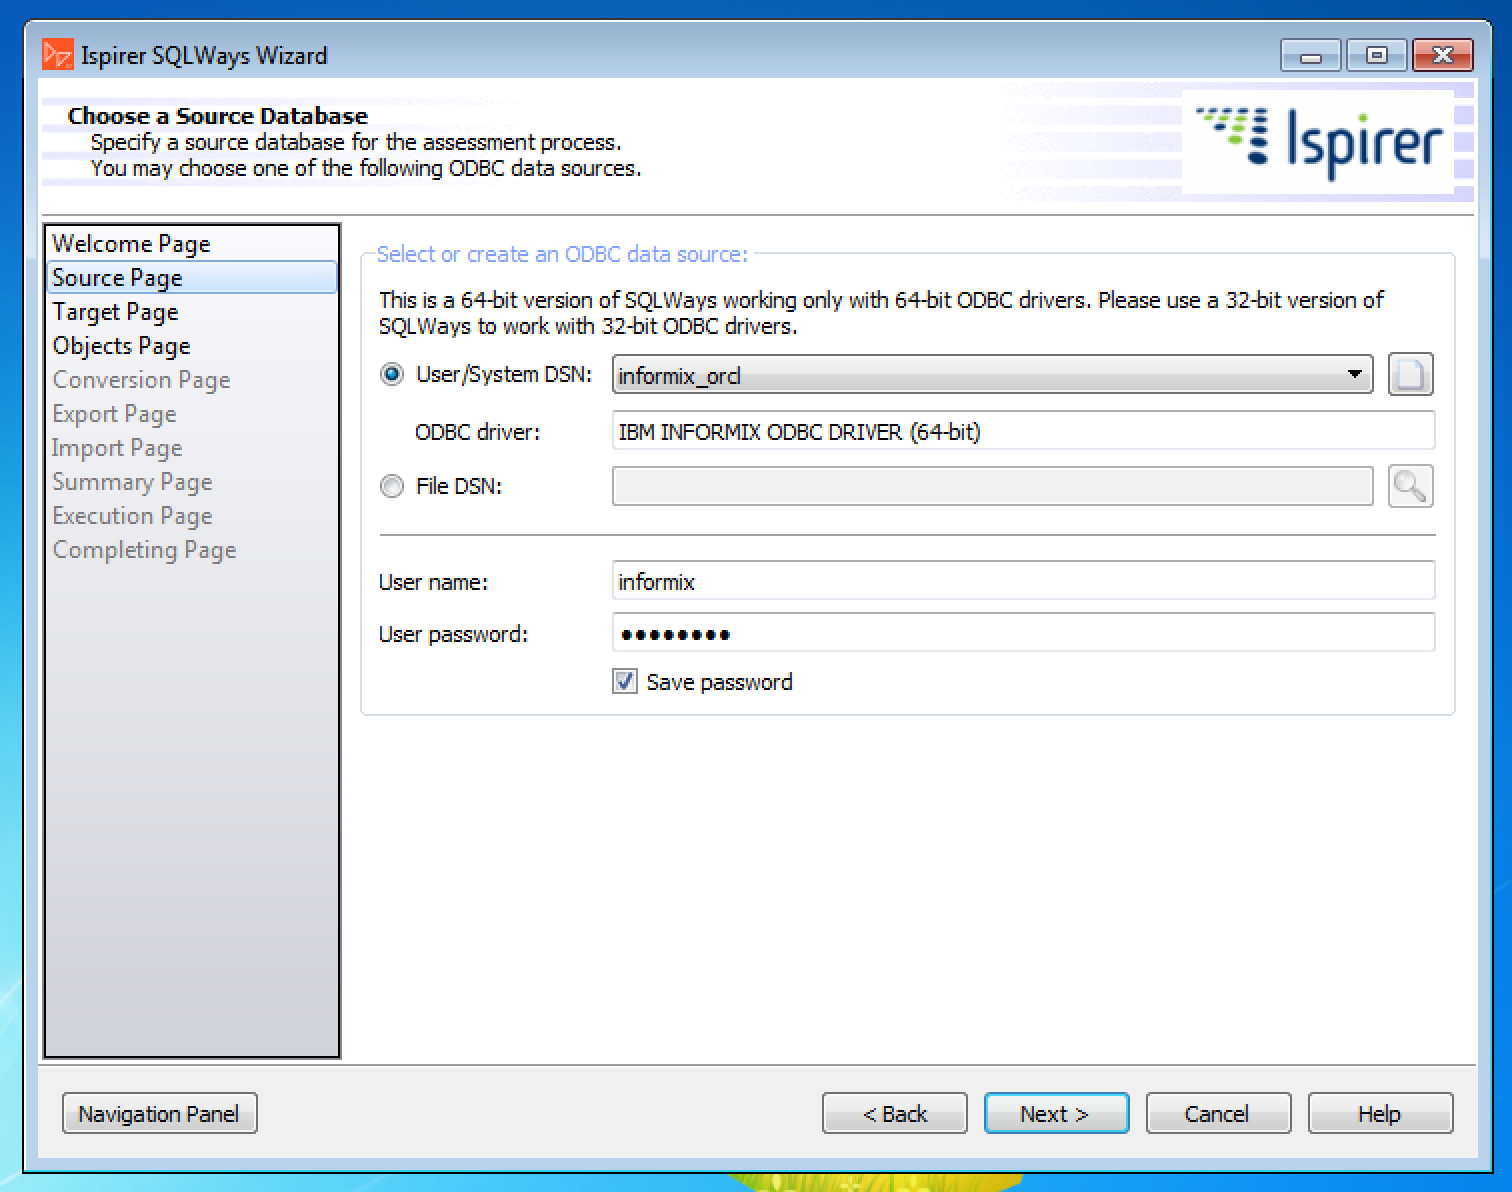Uncheck the Save password checkbox
1512x1192 pixels.
[x=625, y=682]
